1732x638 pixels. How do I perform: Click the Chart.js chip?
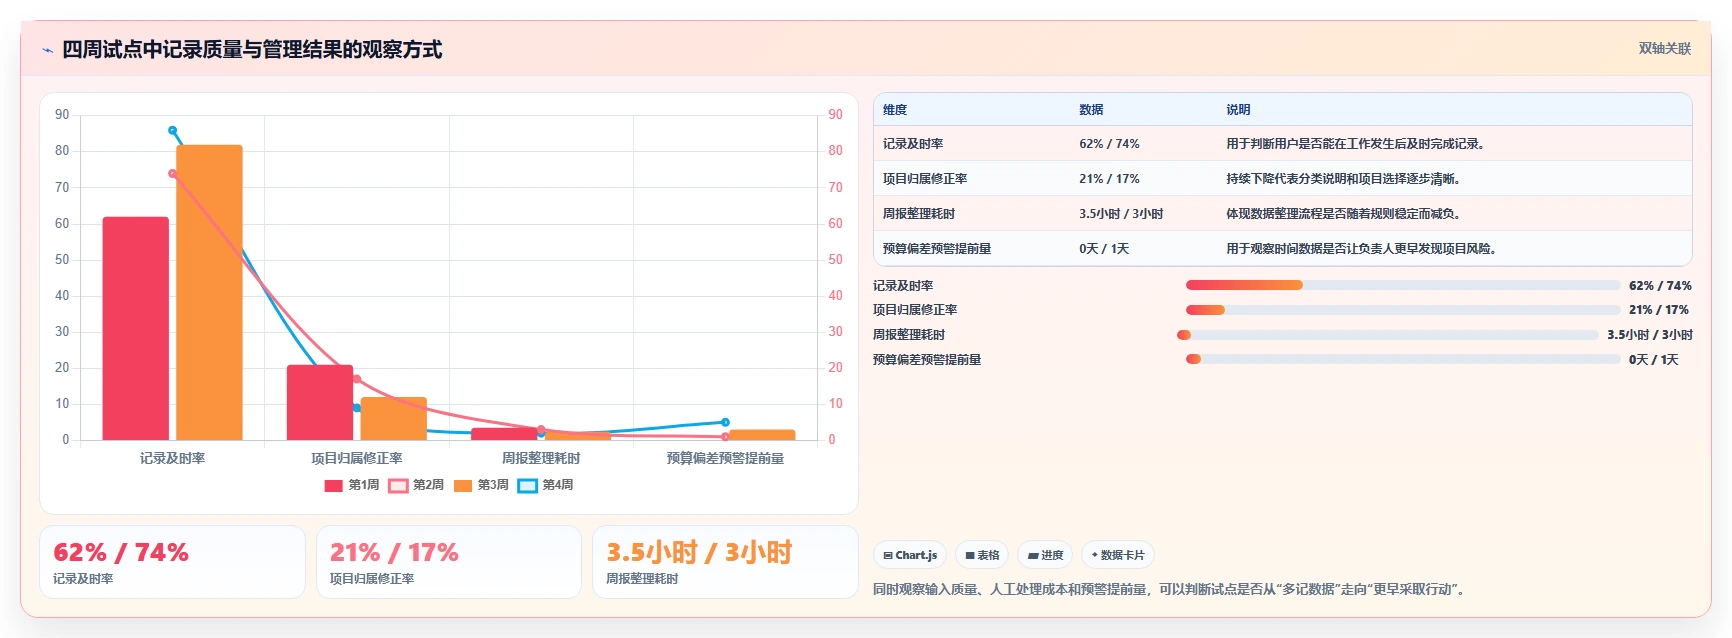(910, 555)
